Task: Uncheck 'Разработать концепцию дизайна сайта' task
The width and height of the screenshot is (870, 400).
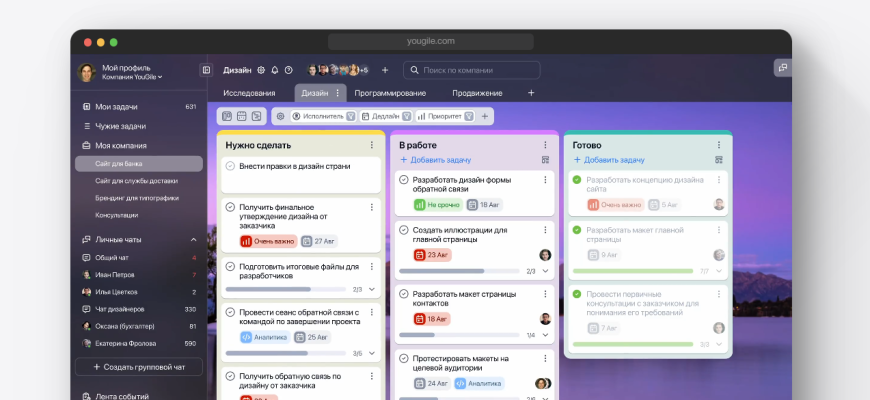Action: pos(576,180)
